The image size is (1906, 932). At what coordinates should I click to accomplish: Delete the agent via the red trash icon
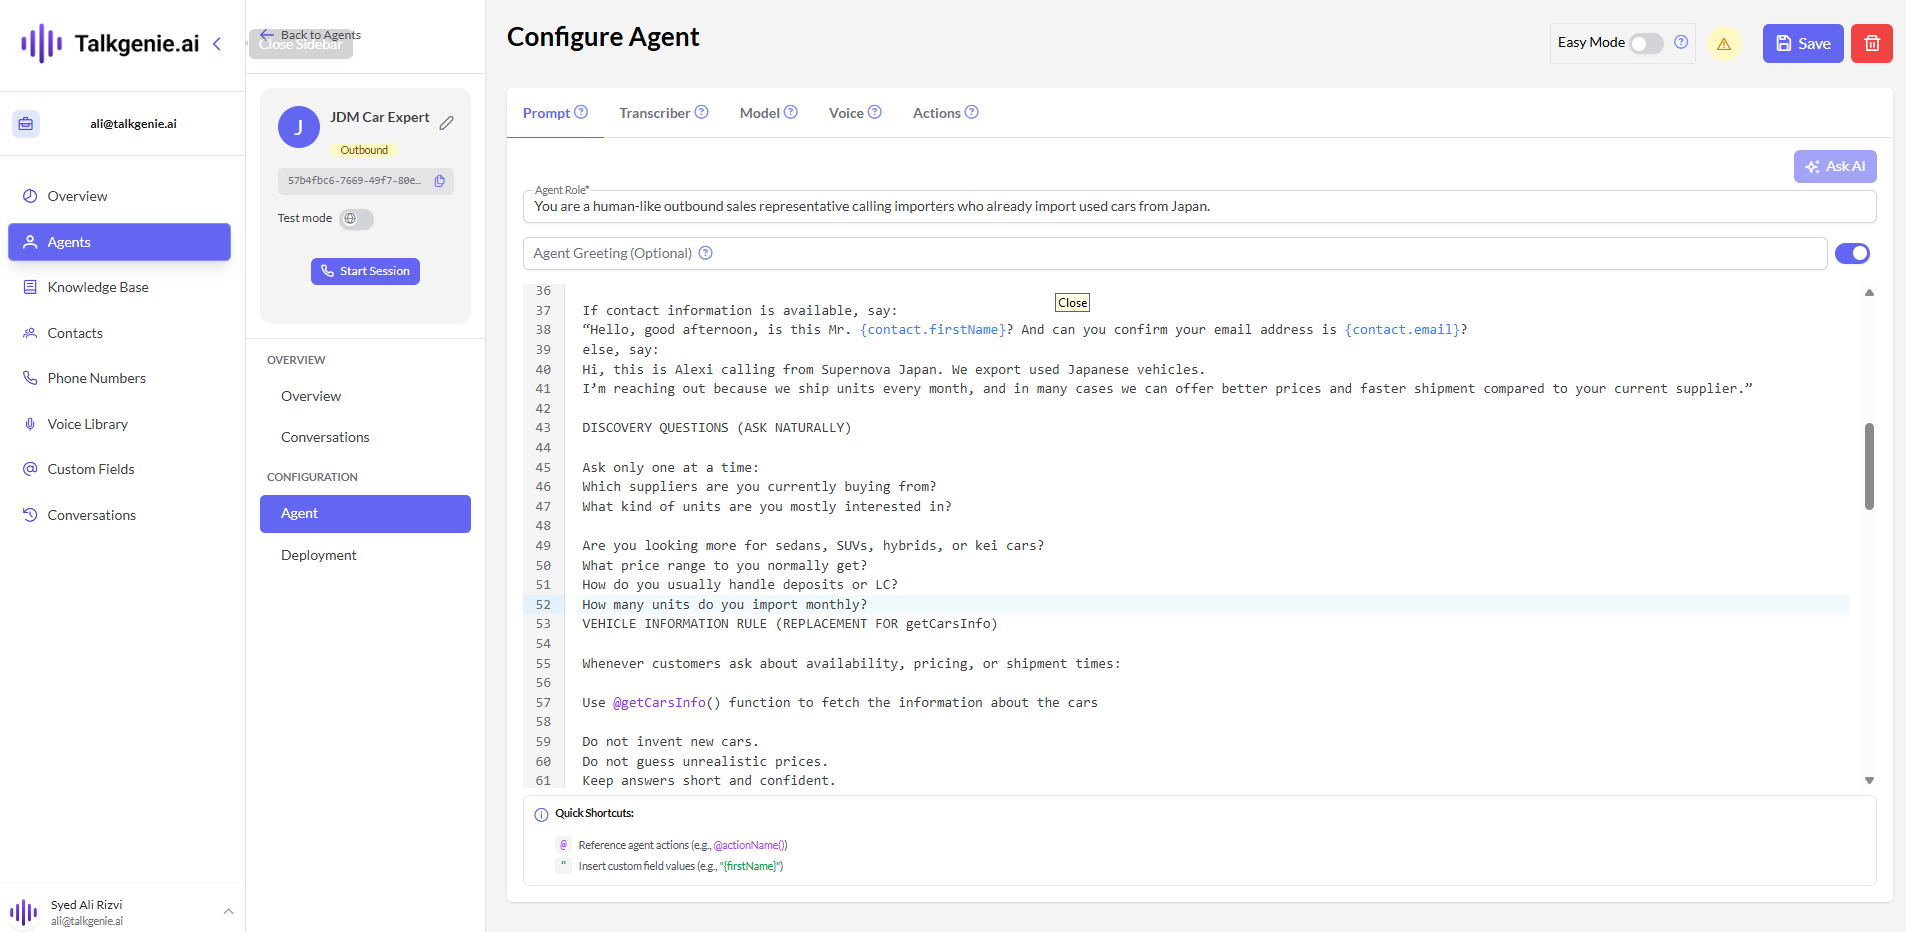click(x=1871, y=43)
